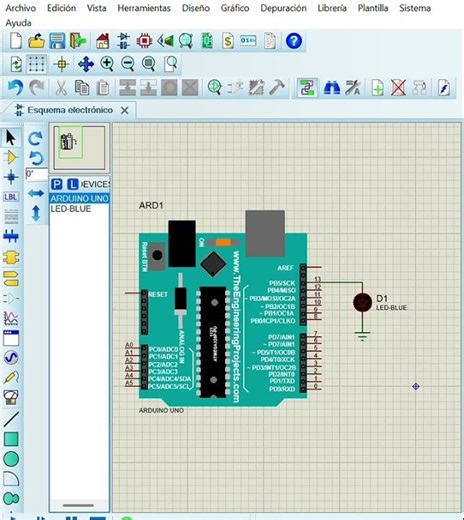Click the Cut scissors icon
This screenshot has height=520, width=464.
coord(61,88)
